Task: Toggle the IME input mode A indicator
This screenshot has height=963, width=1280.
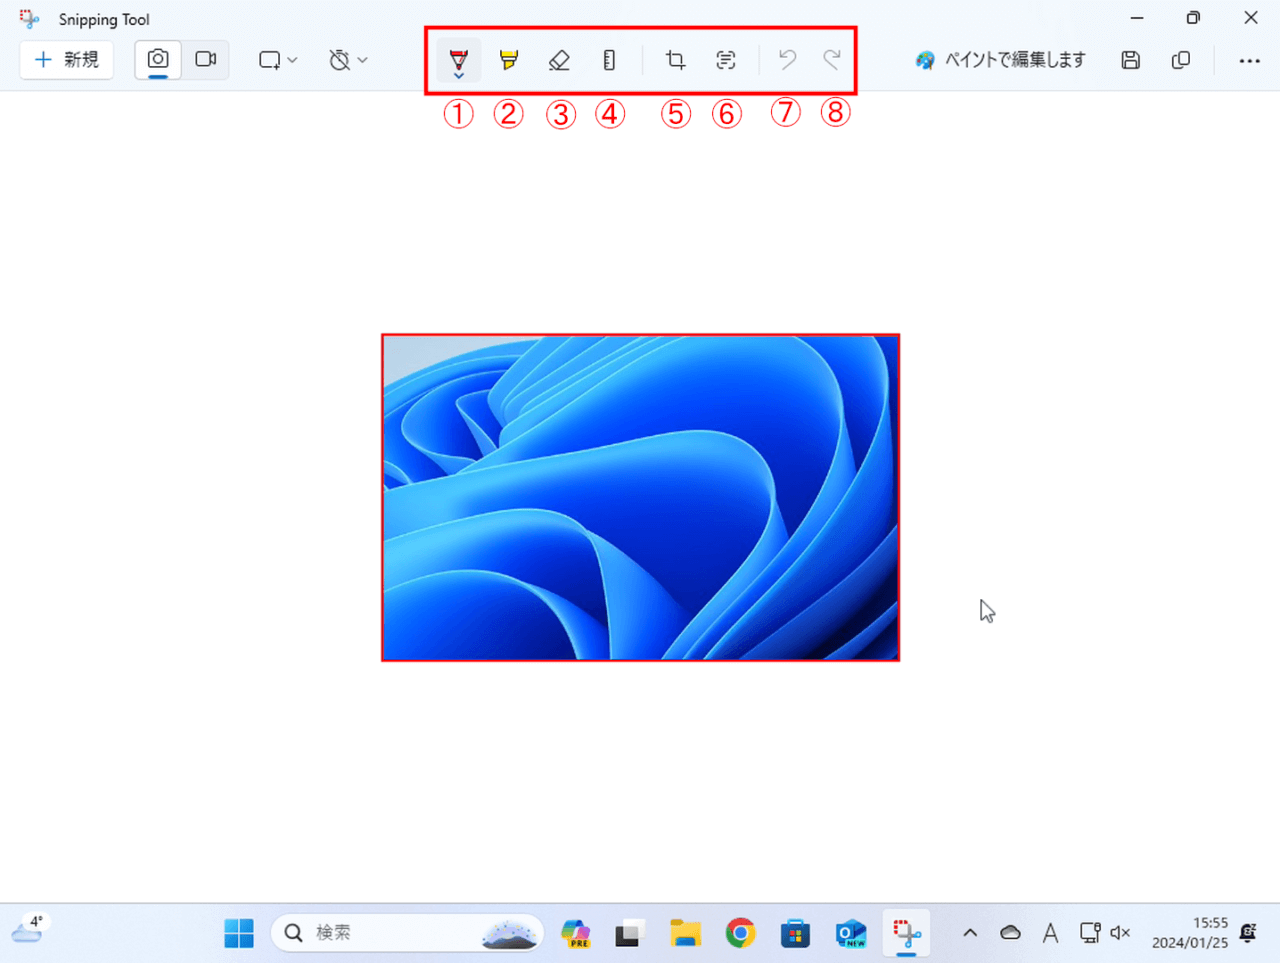Action: [x=1050, y=933]
